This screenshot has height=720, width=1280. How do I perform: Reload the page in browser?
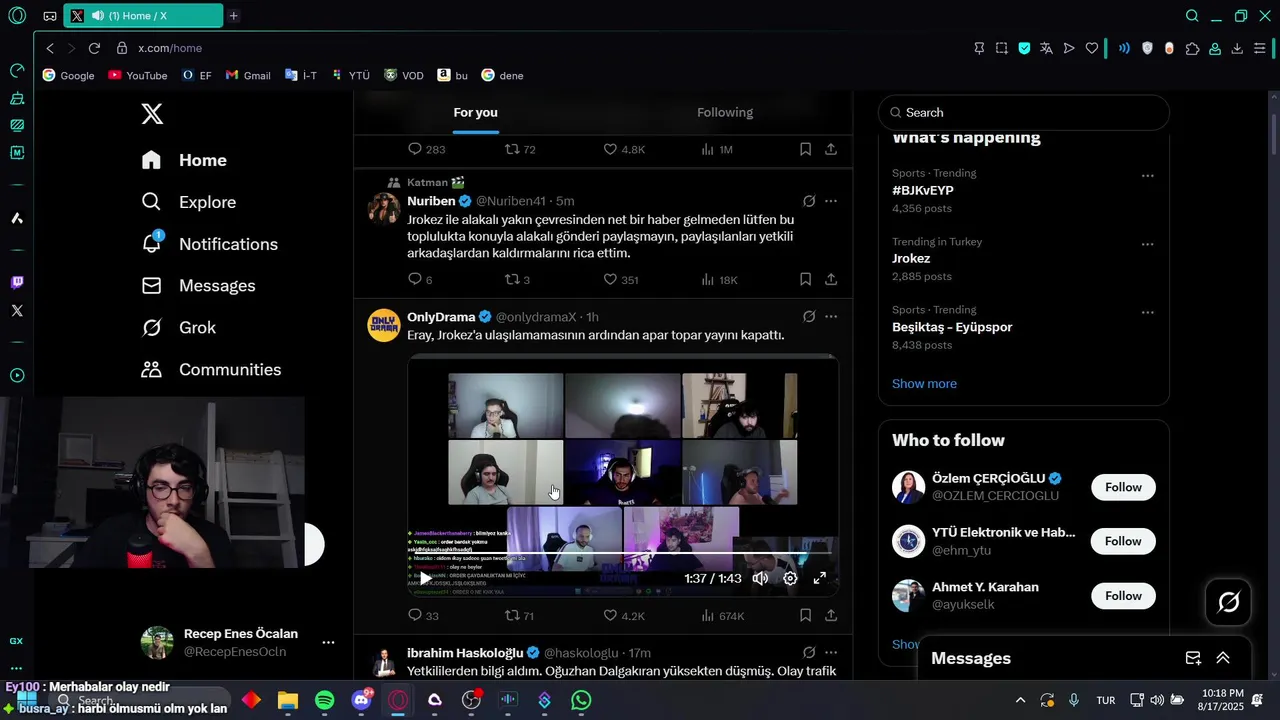tap(94, 48)
